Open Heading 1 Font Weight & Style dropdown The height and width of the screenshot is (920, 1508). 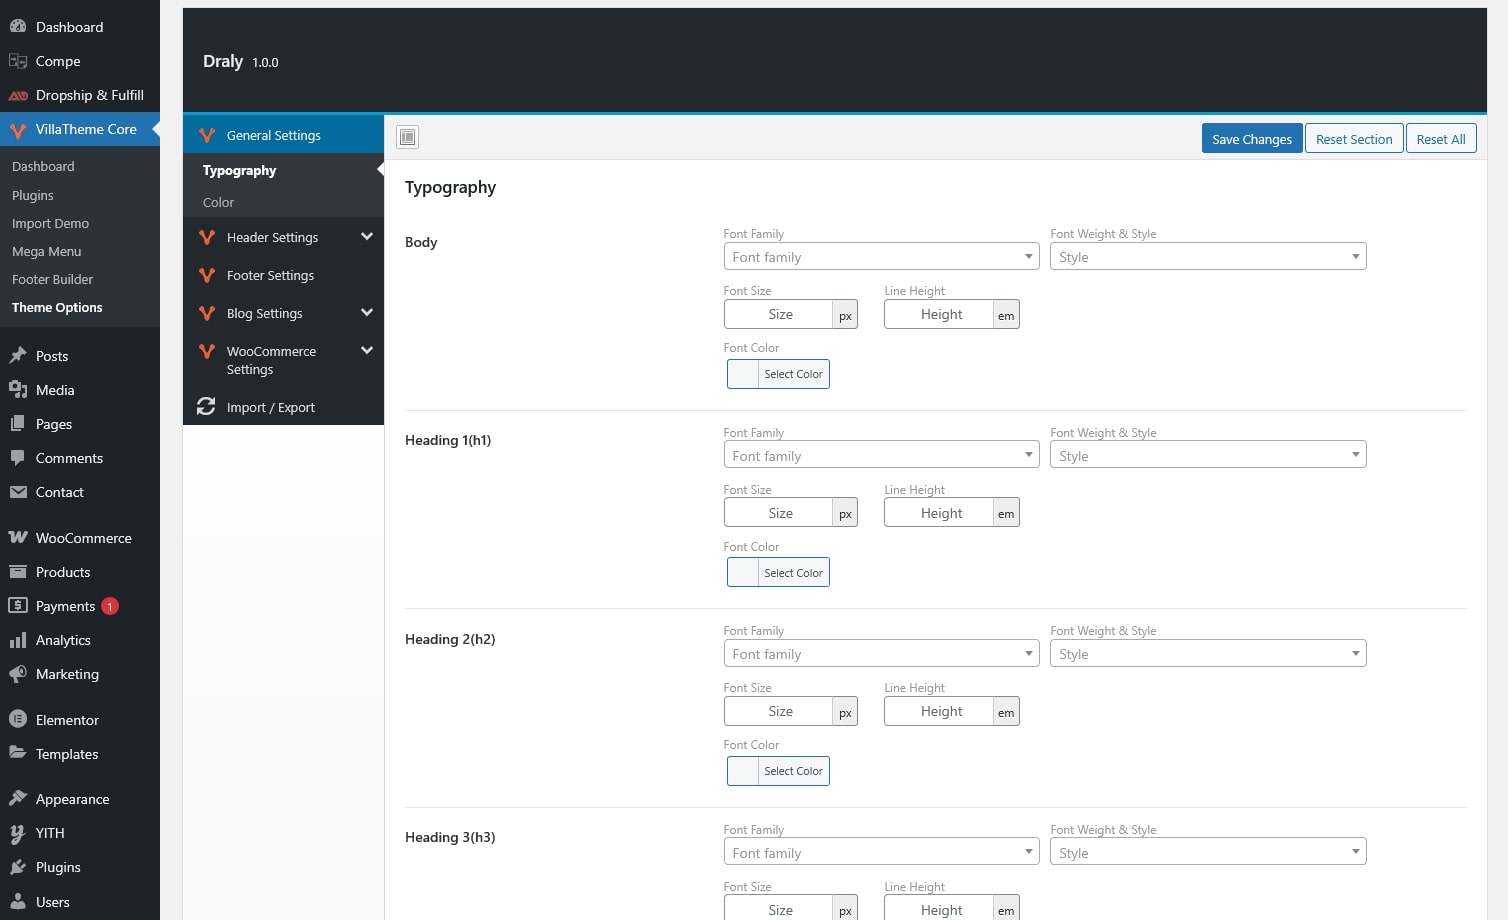click(x=1207, y=455)
